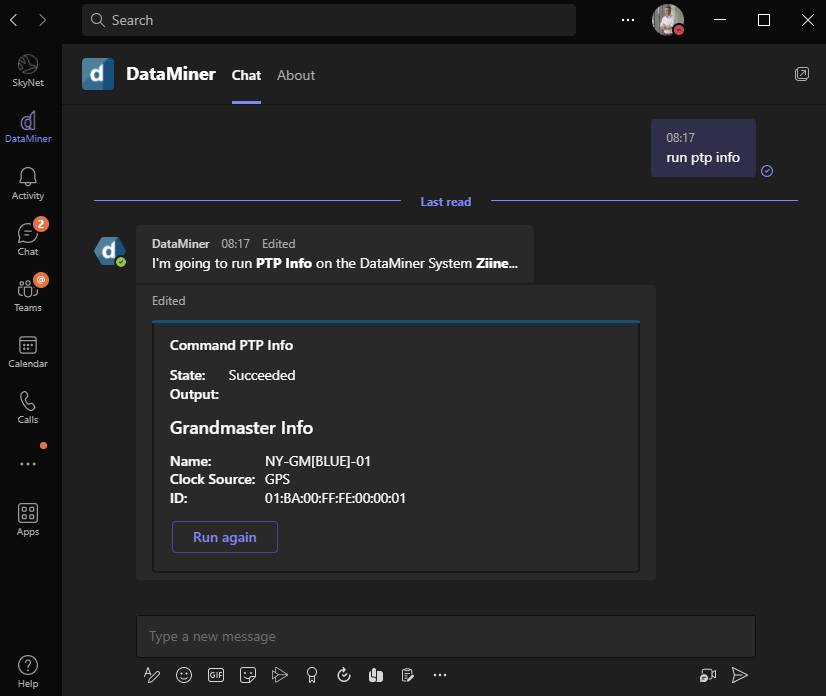Screen dimensions: 826x696
Task: Click the DataMiner bot avatar beside message
Action: (x=110, y=251)
